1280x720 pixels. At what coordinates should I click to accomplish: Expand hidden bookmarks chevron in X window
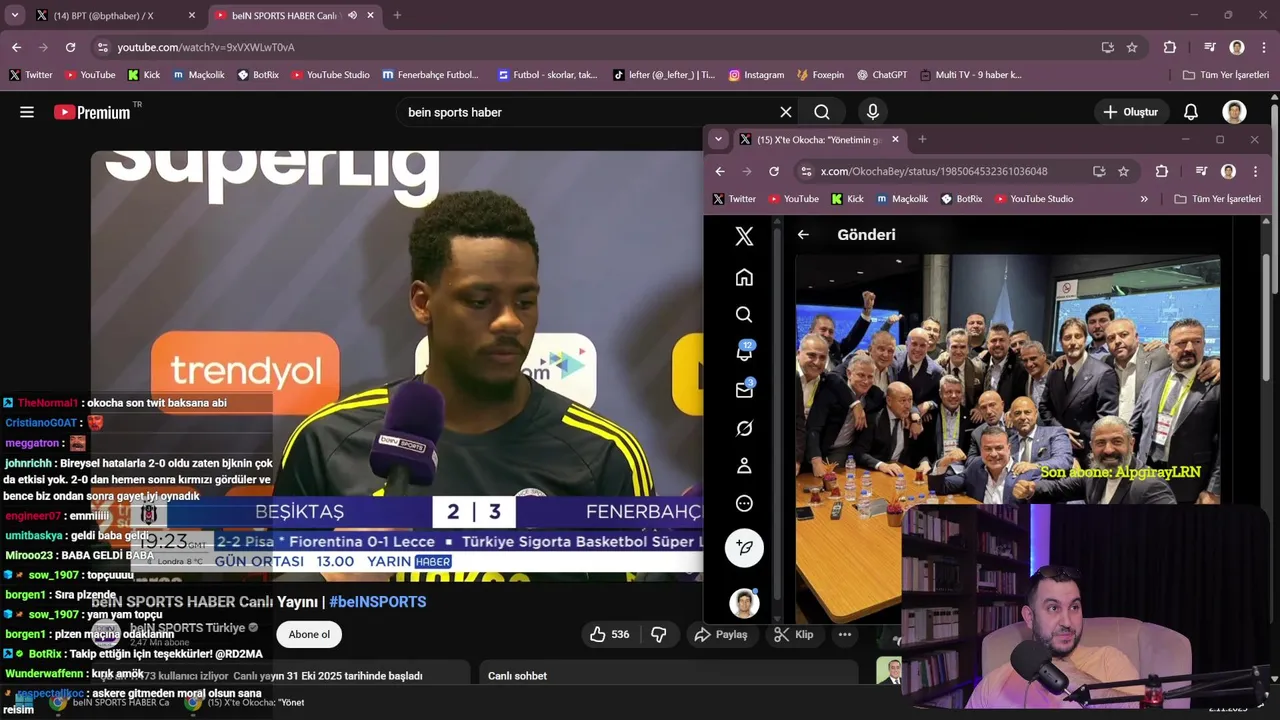coord(1144,199)
